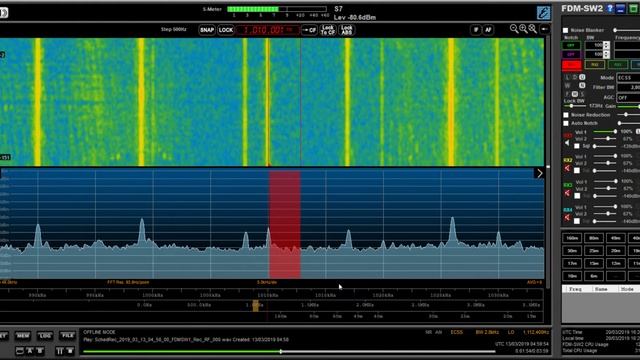The height and width of the screenshot is (360, 640).
Task: Click the third zoom magnifier icon
Action: pyautogui.click(x=533, y=29)
